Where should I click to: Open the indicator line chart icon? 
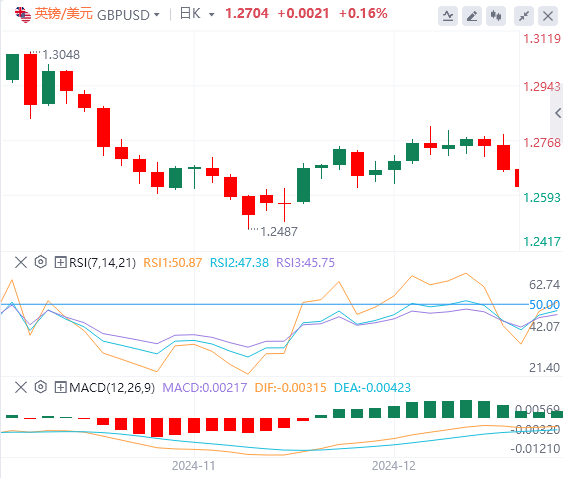coord(448,16)
